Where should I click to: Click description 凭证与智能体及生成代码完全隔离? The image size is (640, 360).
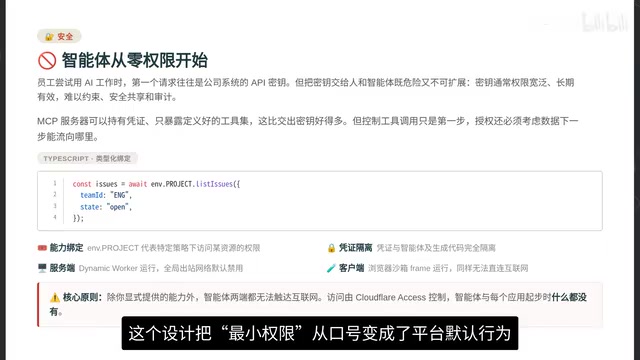[x=436, y=248]
